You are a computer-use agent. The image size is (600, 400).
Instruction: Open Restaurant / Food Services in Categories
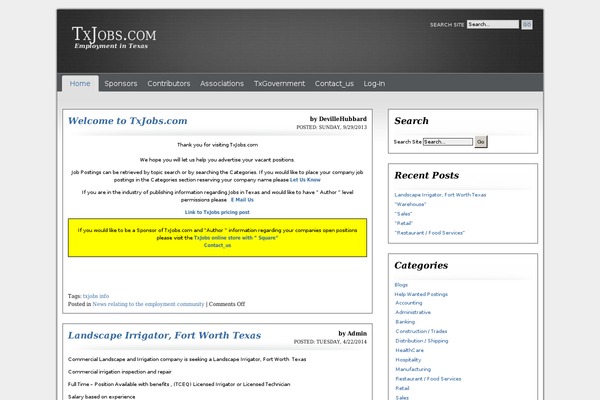point(428,379)
